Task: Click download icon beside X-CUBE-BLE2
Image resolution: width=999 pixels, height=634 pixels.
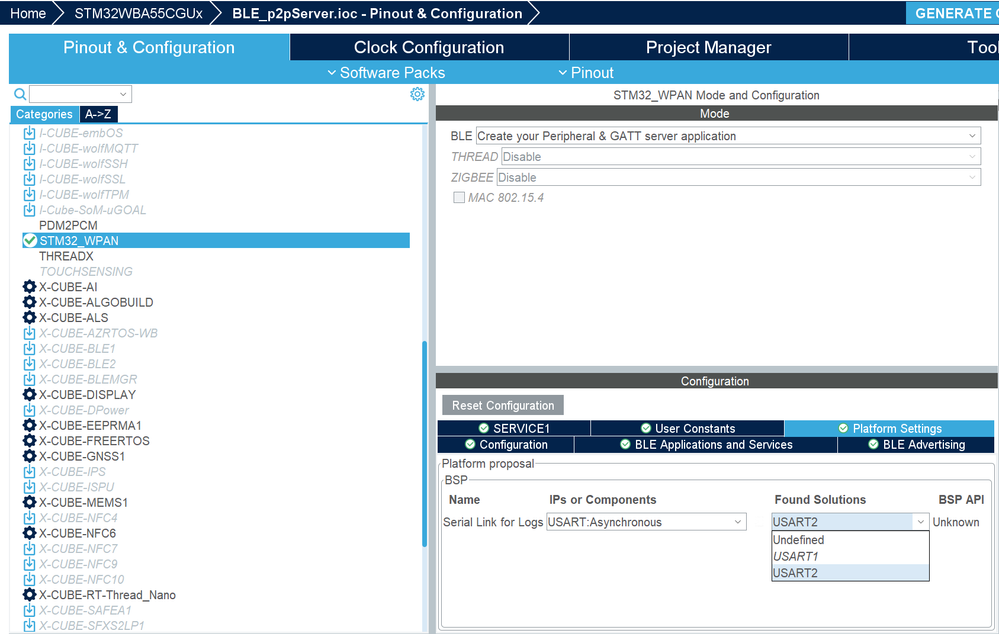Action: pyautogui.click(x=29, y=364)
